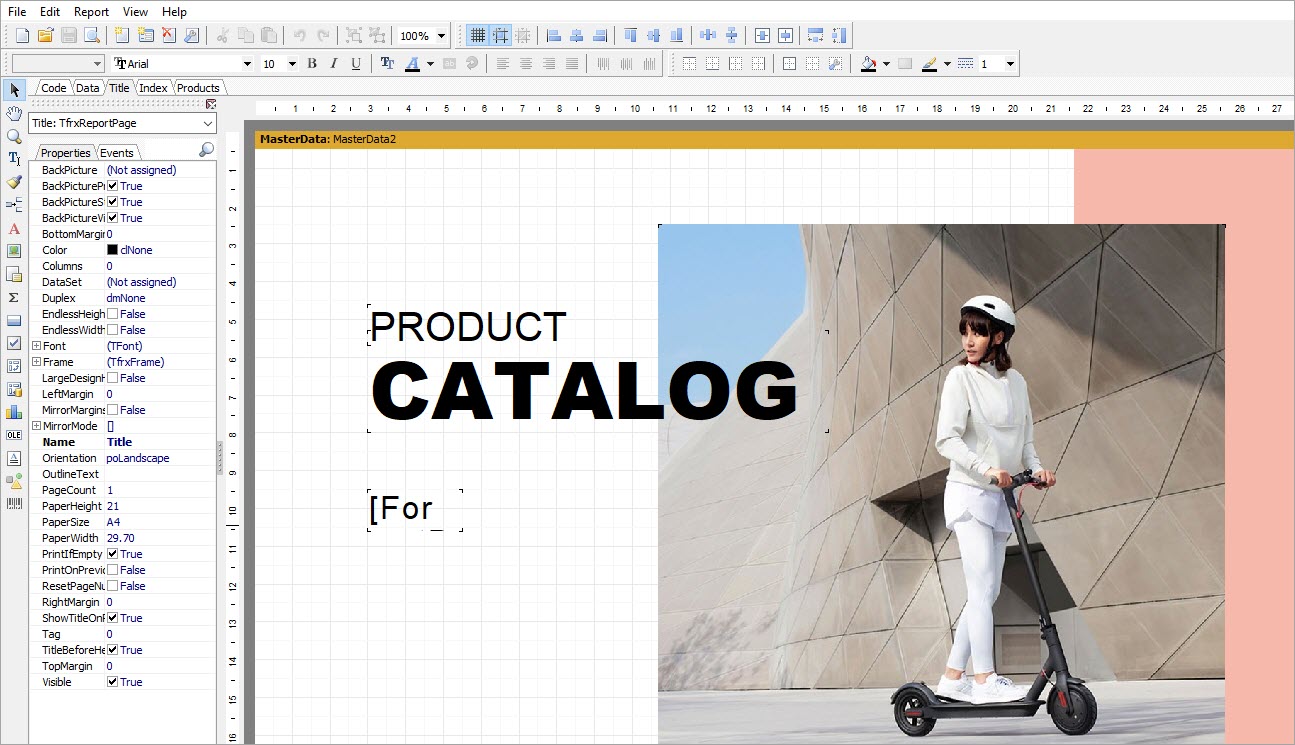Click the black Color property swatch
The width and height of the screenshot is (1295, 745).
tap(113, 250)
